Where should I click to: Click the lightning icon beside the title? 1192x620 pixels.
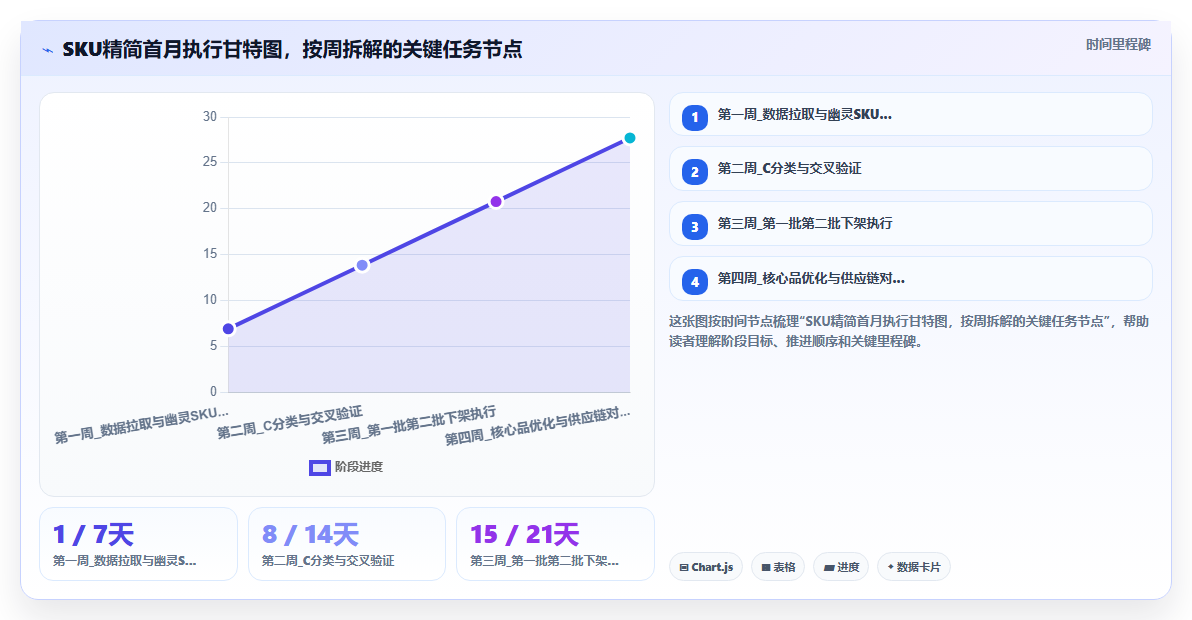coord(48,50)
